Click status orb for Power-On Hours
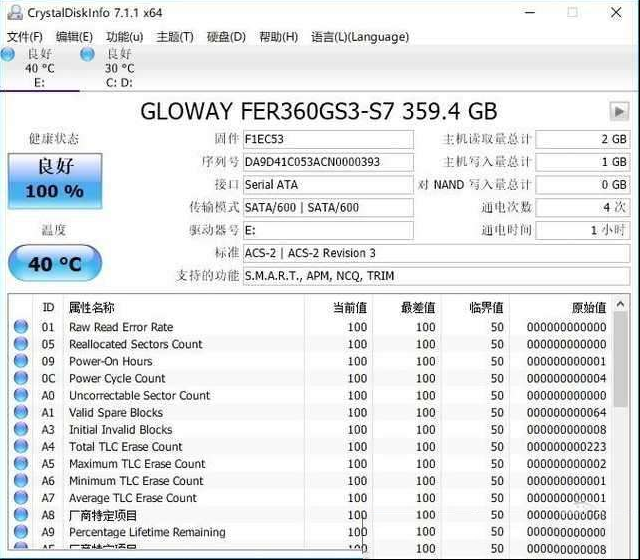 [21, 361]
